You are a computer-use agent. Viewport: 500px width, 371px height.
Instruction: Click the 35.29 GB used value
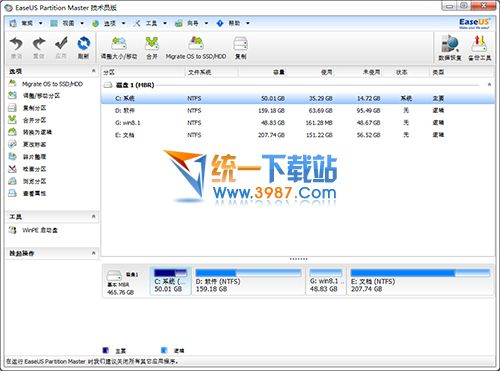point(321,98)
